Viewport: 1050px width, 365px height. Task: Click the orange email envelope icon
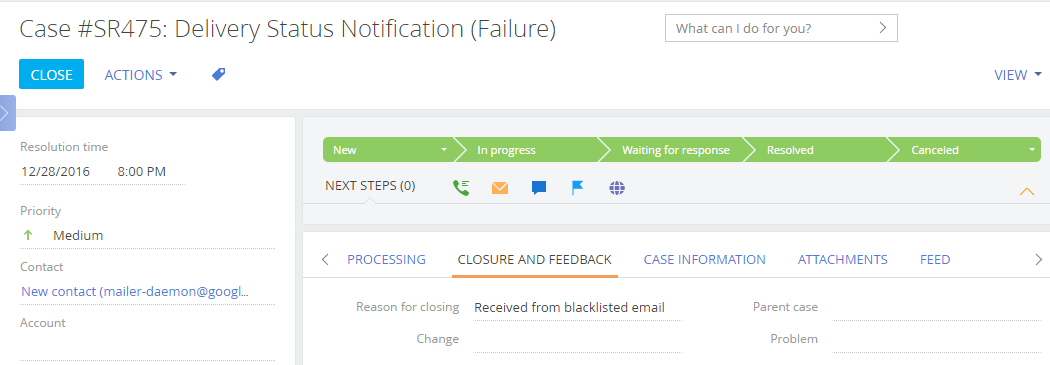coord(500,188)
